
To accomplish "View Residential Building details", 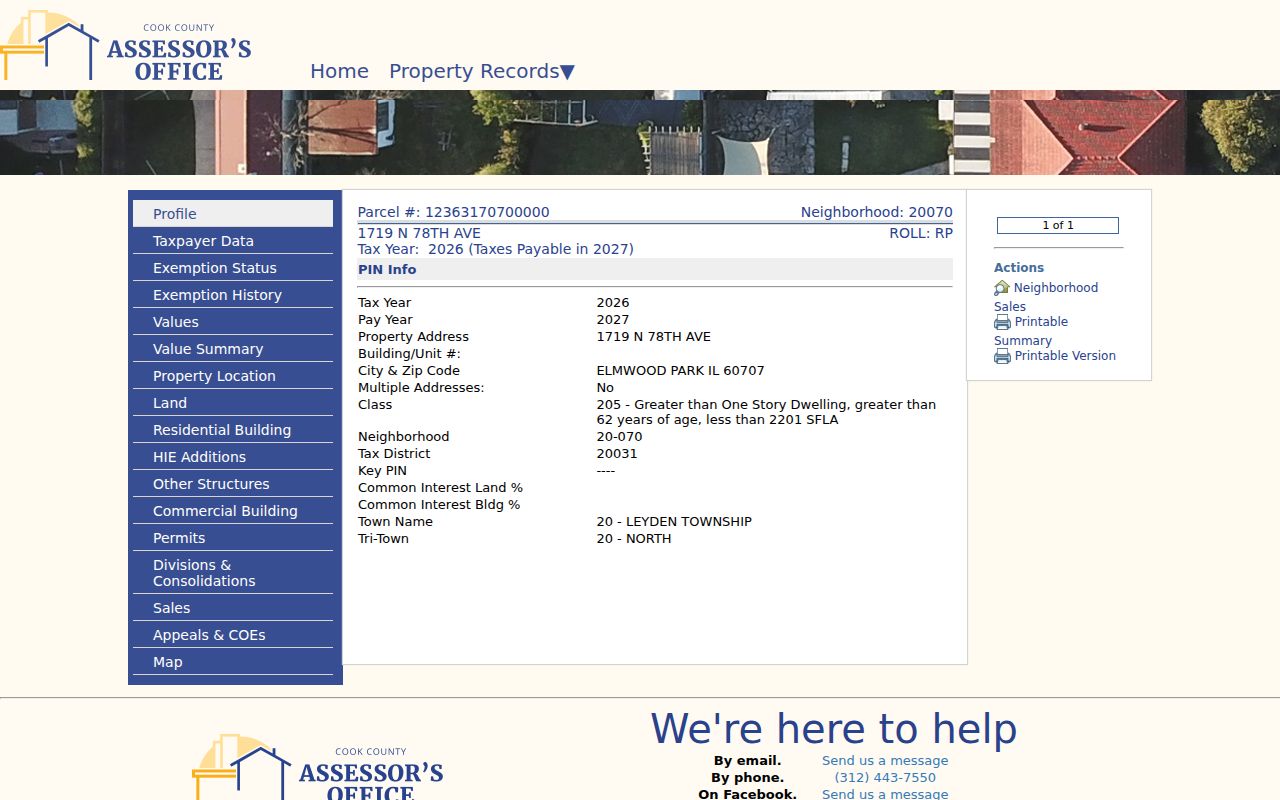I will tap(233, 430).
